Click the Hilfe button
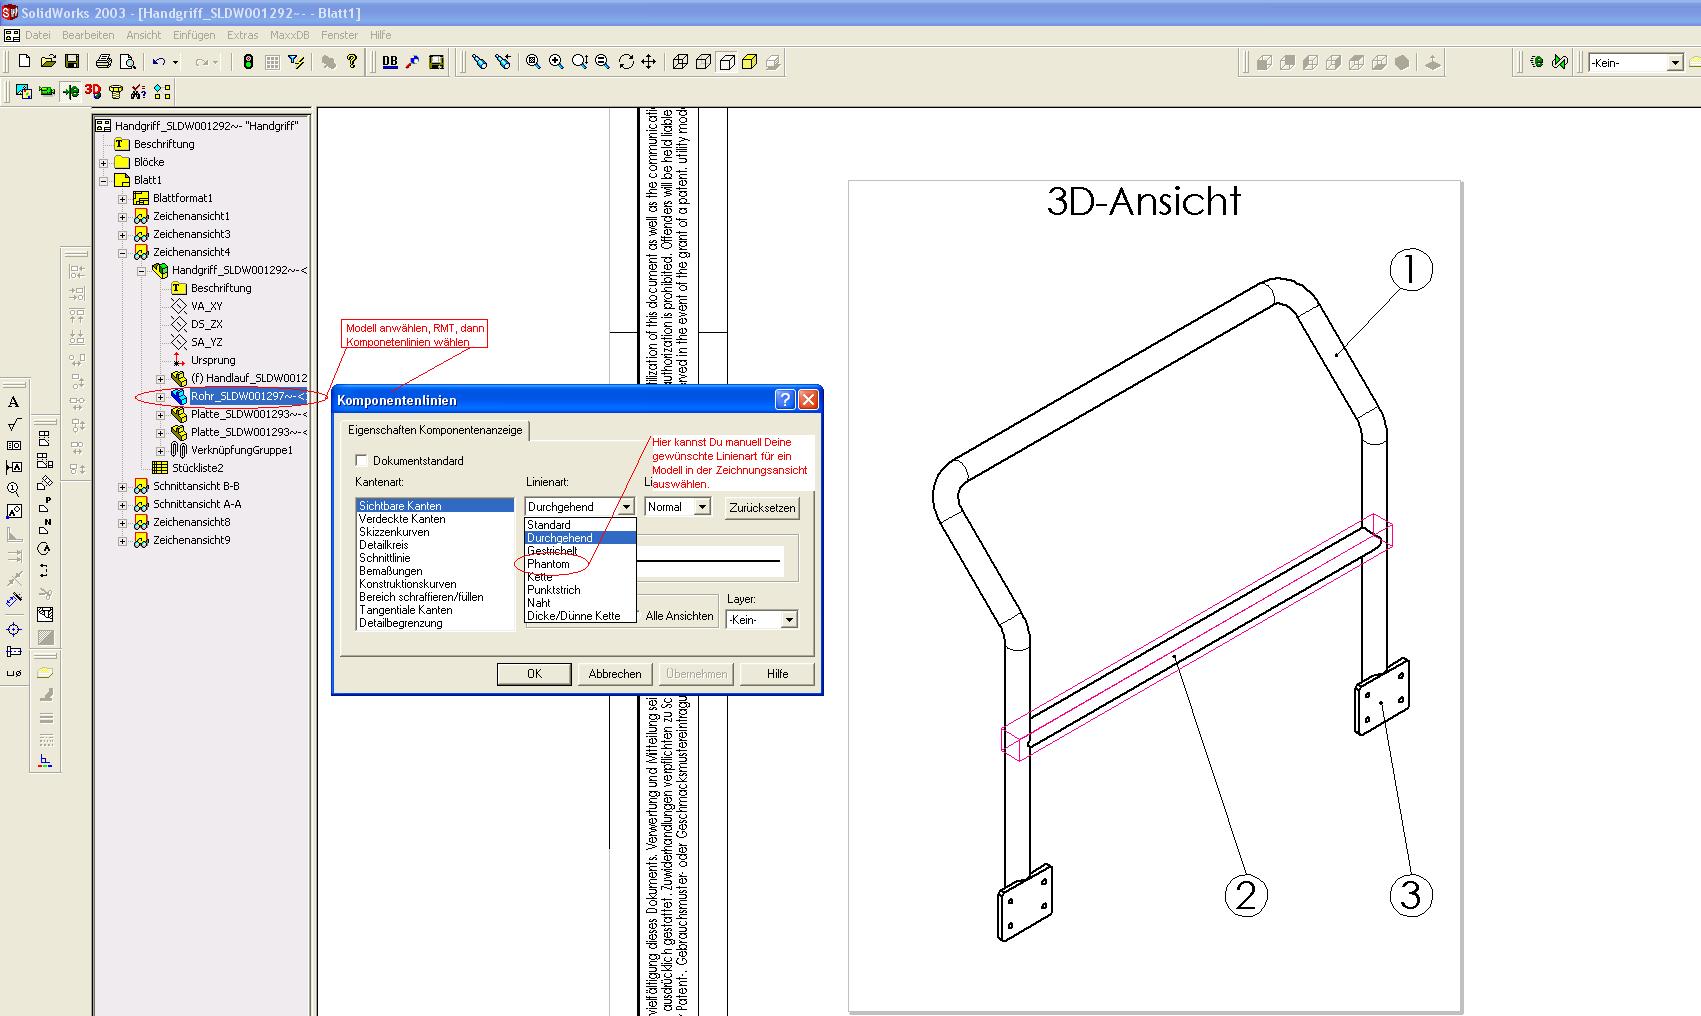Viewport: 1701px width, 1016px height. pos(778,674)
